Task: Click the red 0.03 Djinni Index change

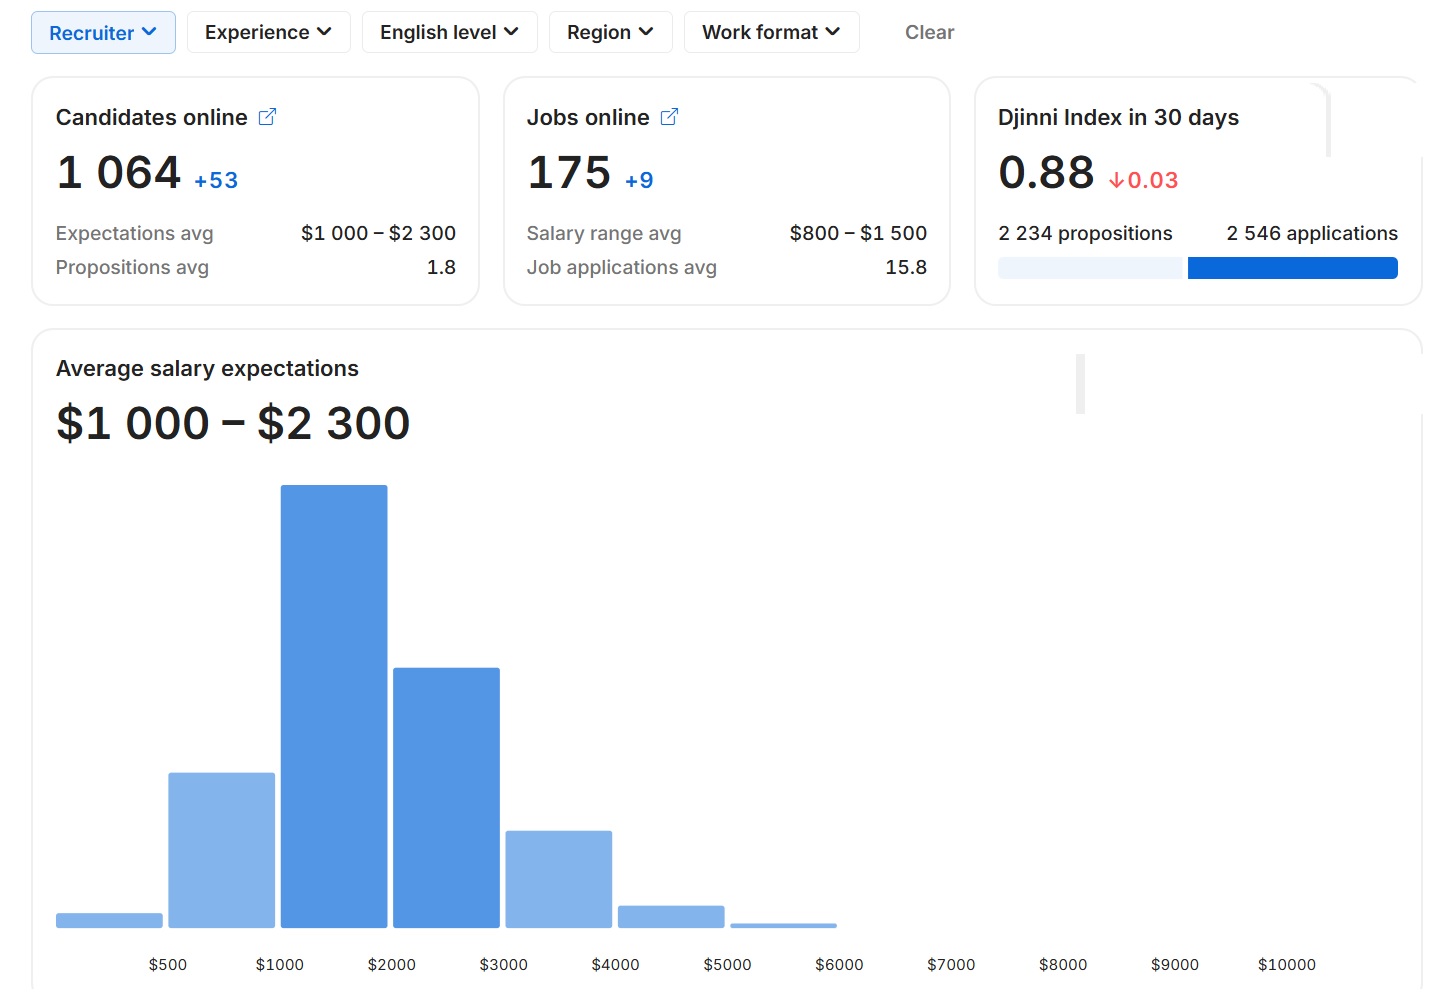Action: [1143, 181]
